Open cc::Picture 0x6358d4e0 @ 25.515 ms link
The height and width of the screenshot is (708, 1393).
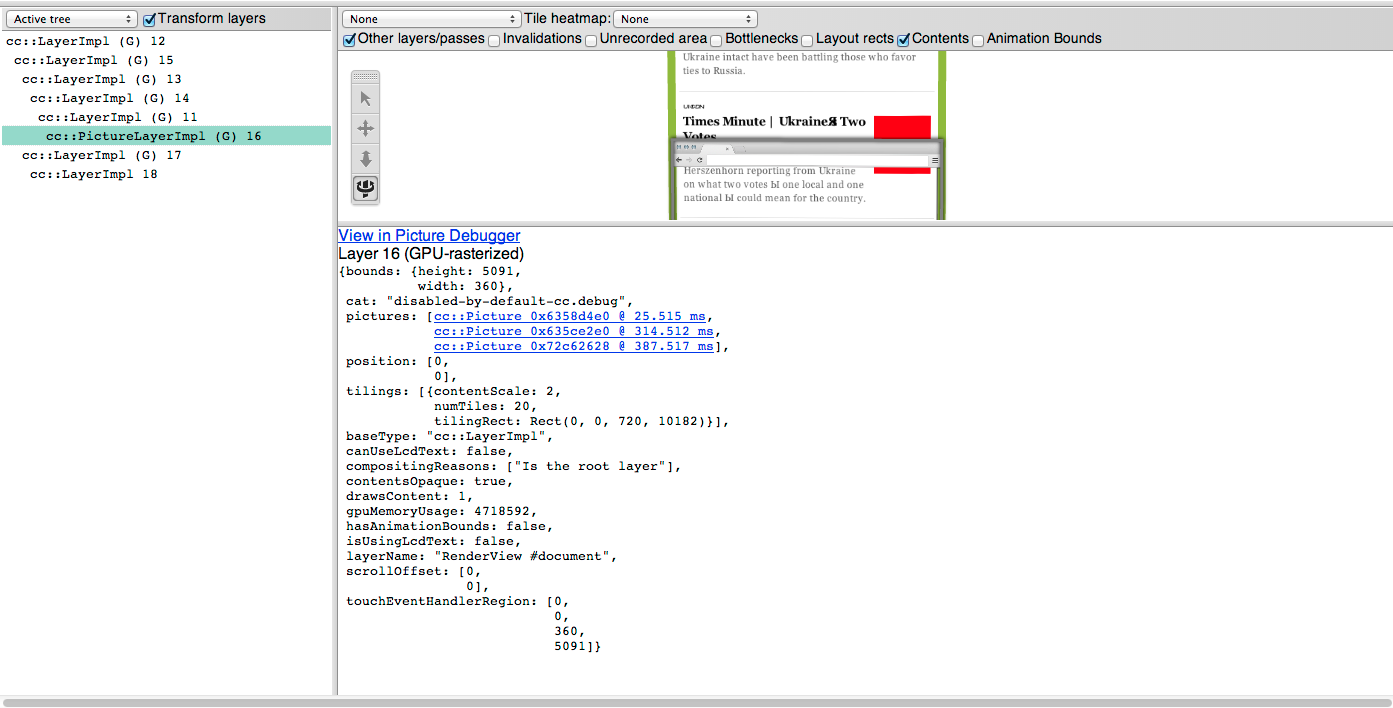[570, 316]
